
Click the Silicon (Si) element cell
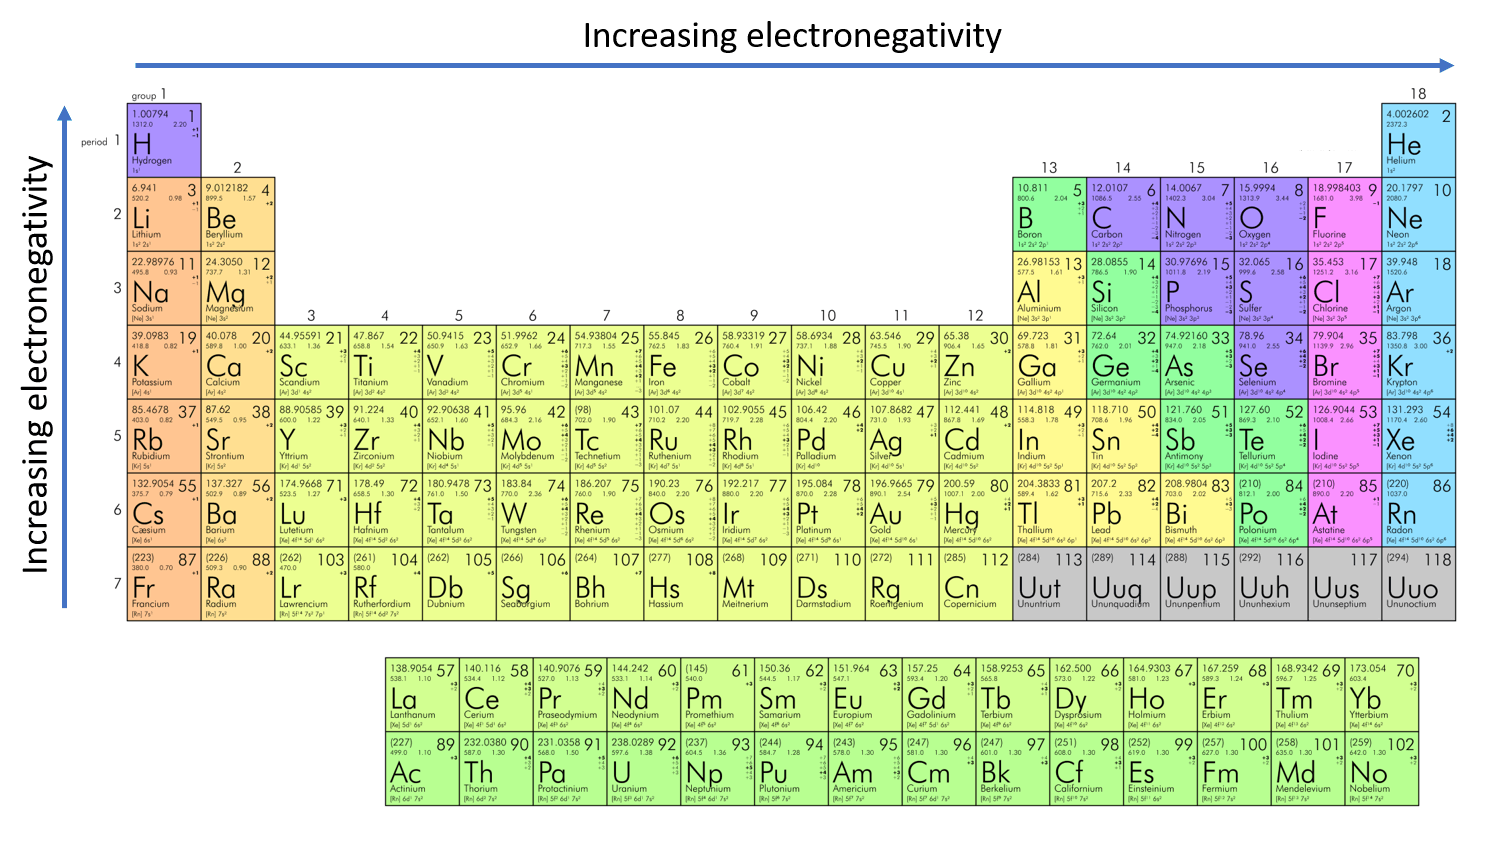[x=1123, y=288]
